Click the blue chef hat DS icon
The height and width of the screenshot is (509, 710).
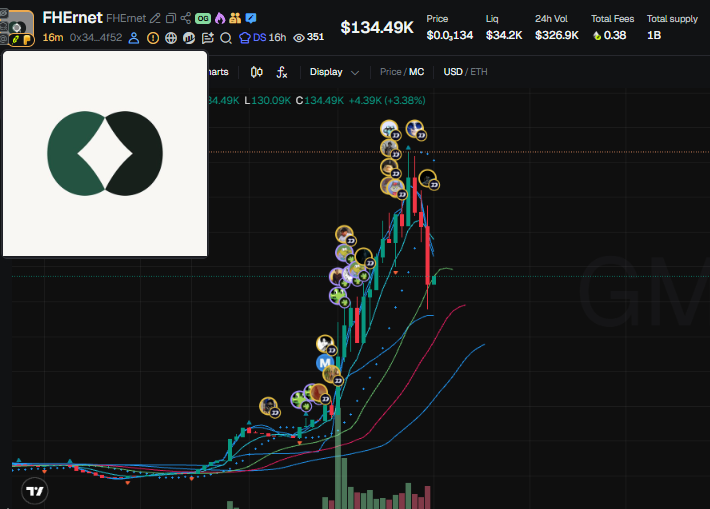click(x=245, y=38)
